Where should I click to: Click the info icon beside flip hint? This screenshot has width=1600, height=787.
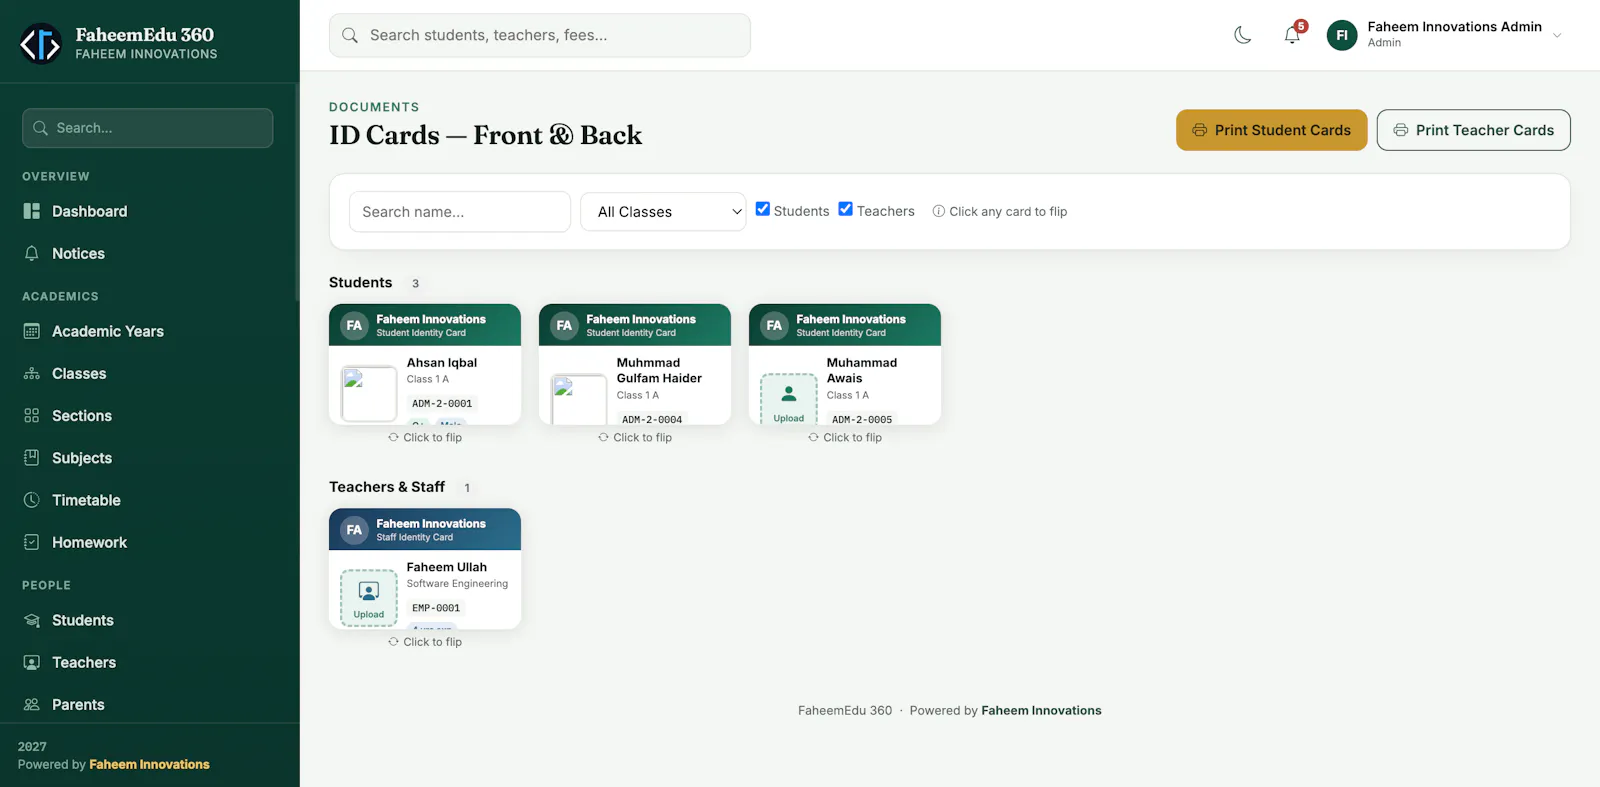pyautogui.click(x=939, y=211)
